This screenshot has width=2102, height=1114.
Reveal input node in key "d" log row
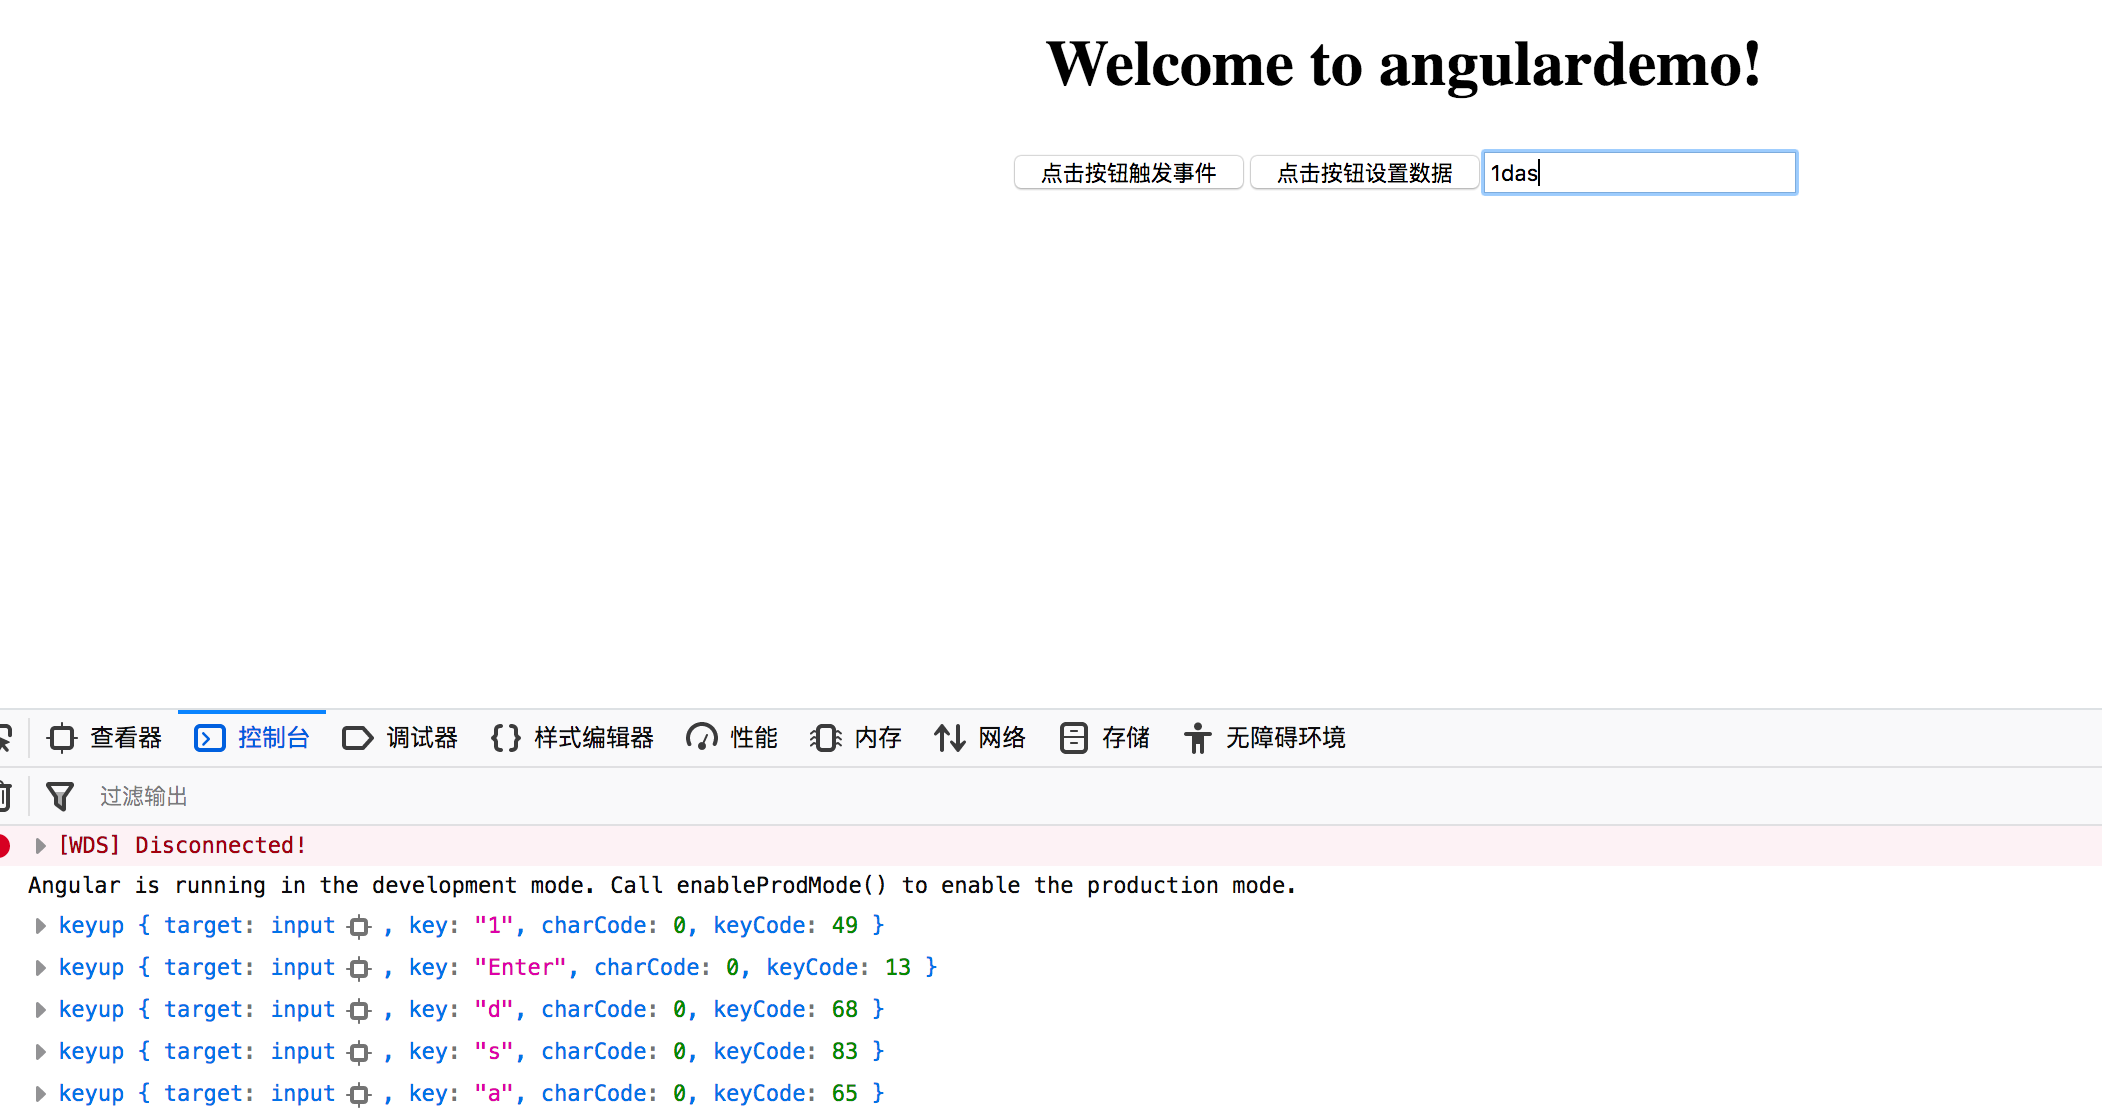click(x=359, y=1011)
